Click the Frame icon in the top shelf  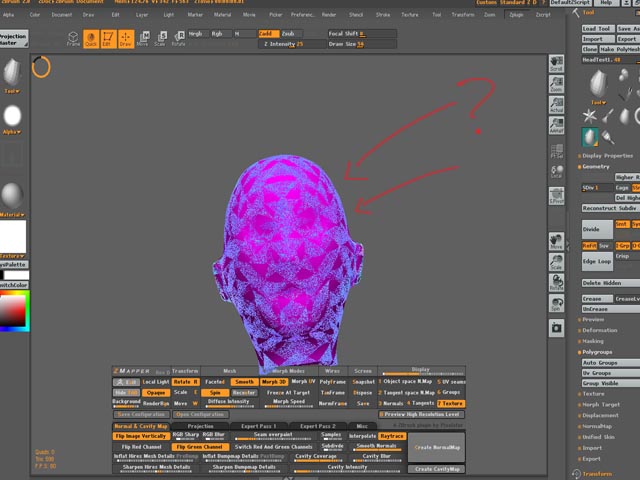pos(73,39)
